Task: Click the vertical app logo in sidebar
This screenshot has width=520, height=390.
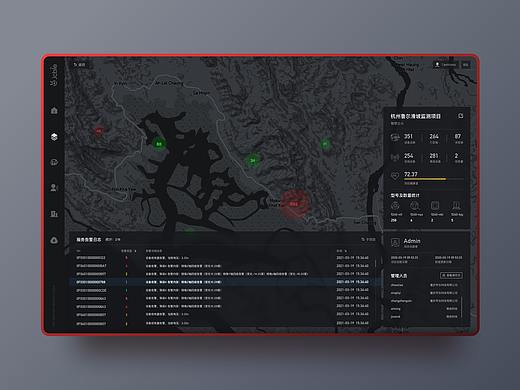Action: click(54, 75)
